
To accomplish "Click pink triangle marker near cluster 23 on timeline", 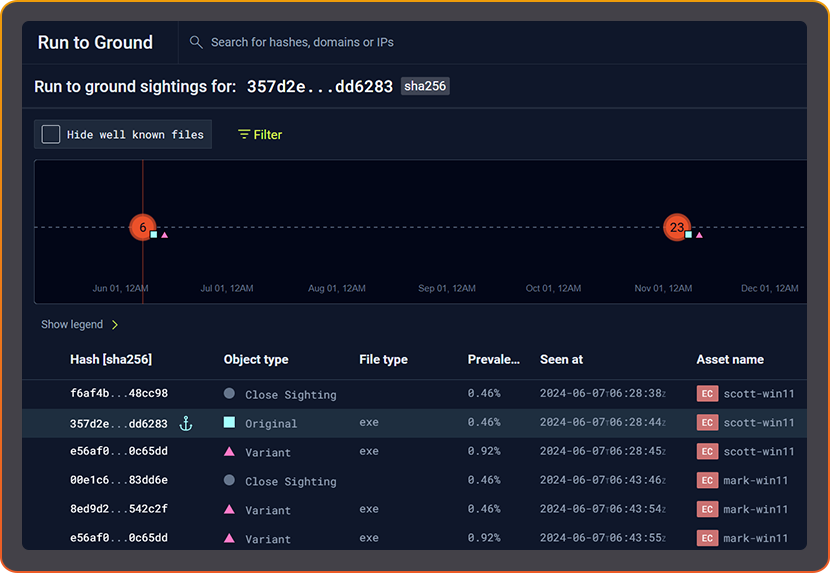I will (699, 235).
